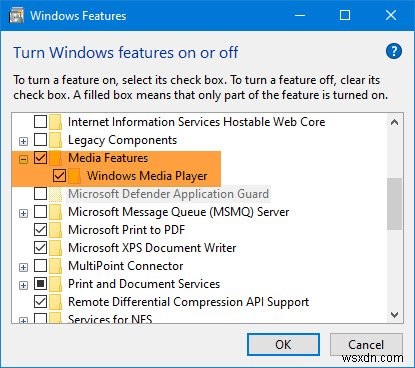Select the Windows Media Player label

(147, 176)
